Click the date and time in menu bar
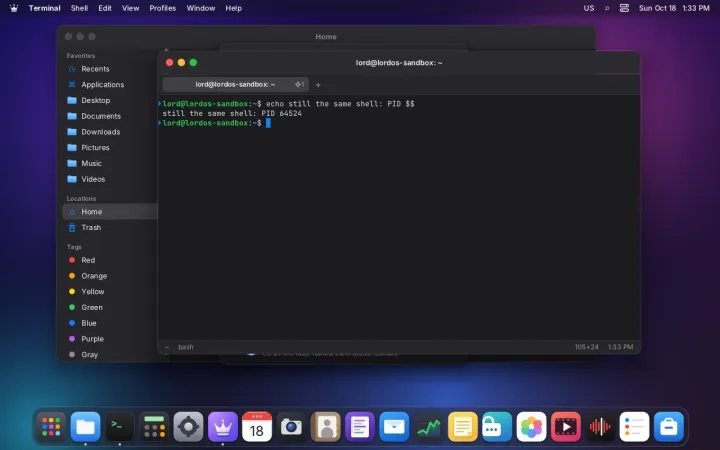The width and height of the screenshot is (720, 450). (674, 8)
